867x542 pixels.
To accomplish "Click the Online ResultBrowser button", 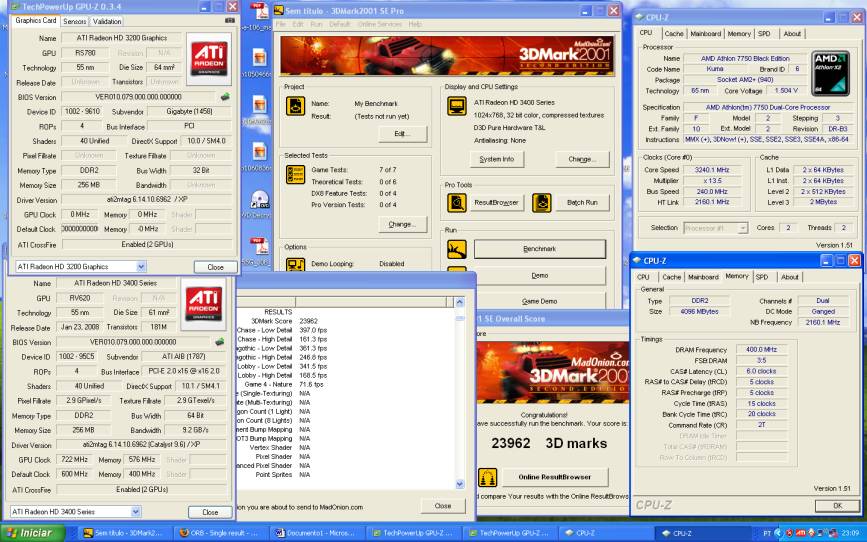I will click(x=555, y=477).
